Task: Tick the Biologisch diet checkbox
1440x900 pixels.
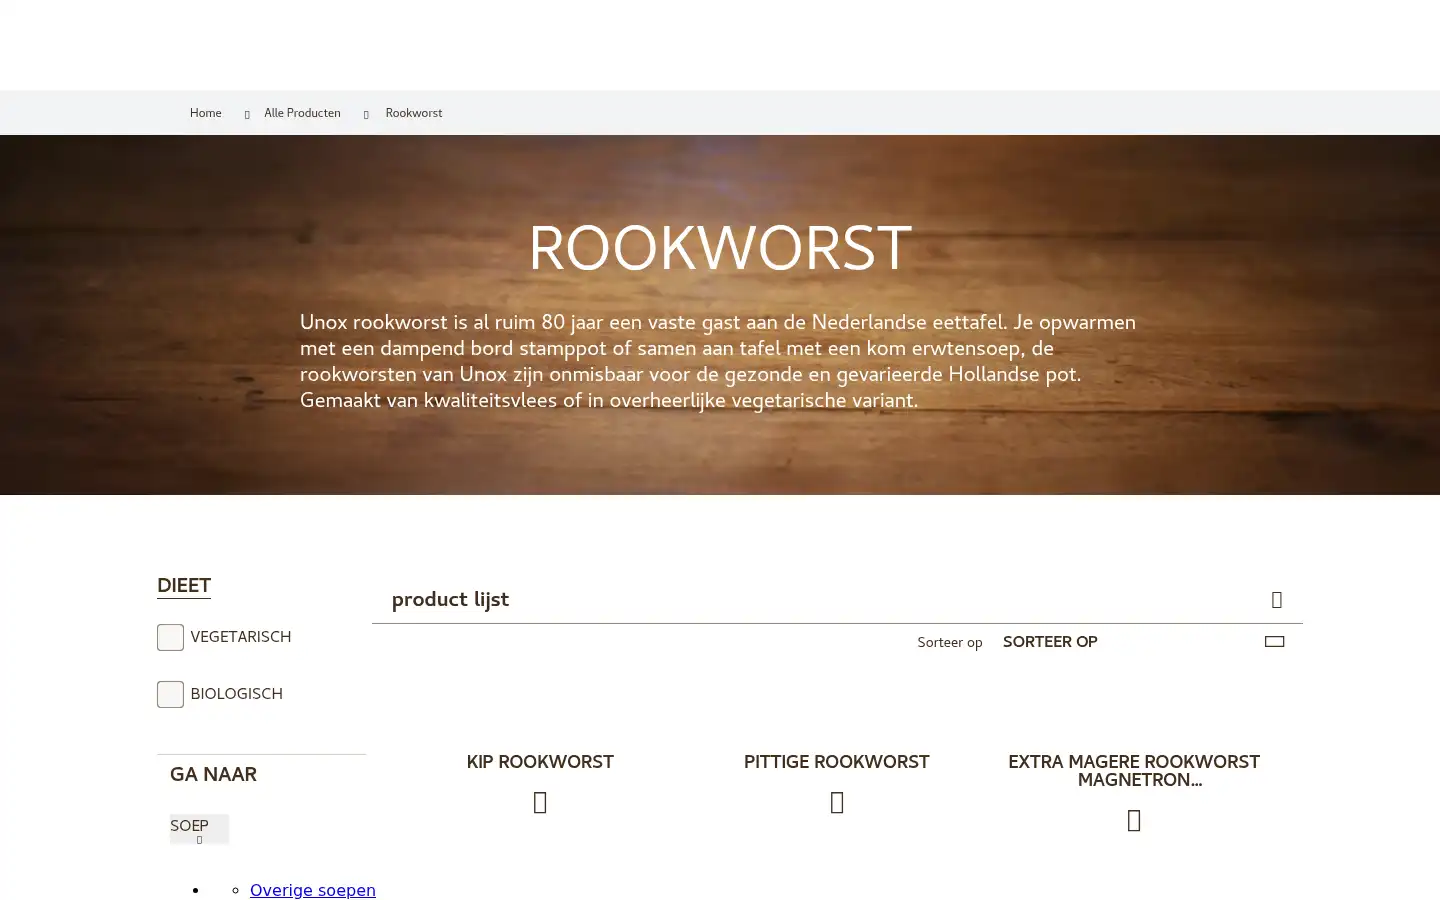Action: 170,694
